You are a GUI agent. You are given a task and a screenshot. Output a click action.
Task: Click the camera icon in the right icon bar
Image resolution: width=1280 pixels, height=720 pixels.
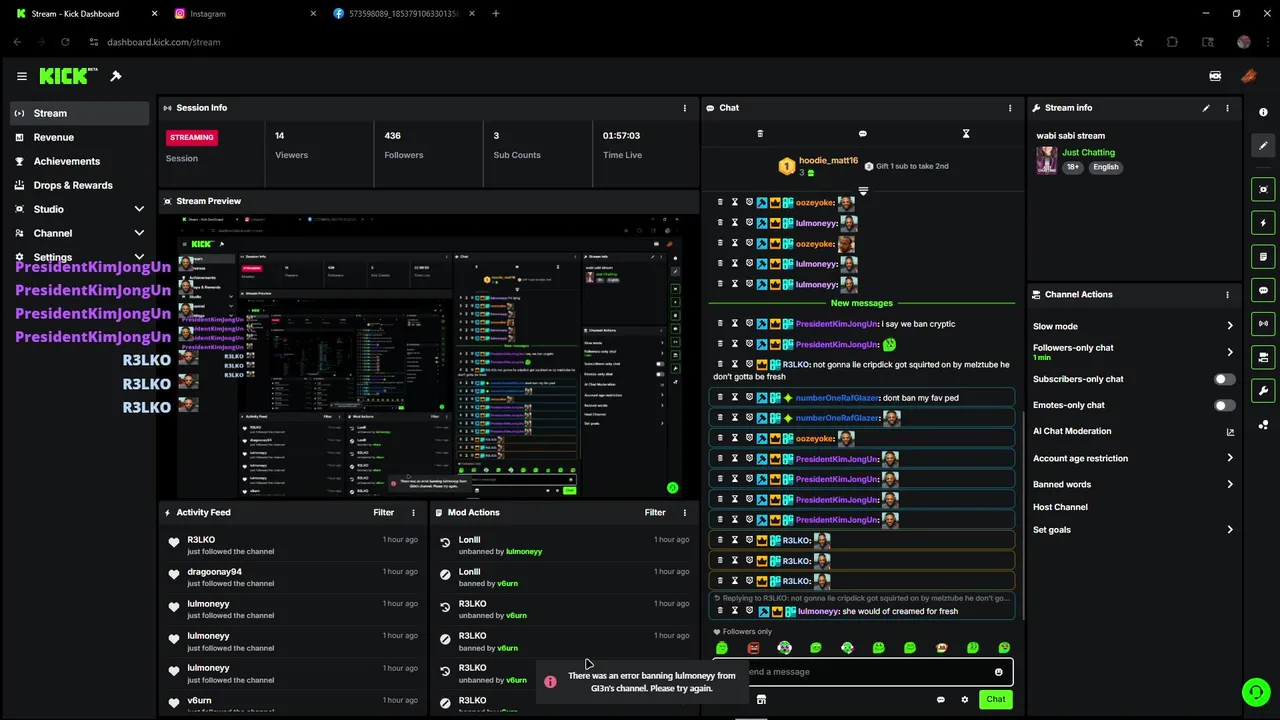coord(1263,357)
